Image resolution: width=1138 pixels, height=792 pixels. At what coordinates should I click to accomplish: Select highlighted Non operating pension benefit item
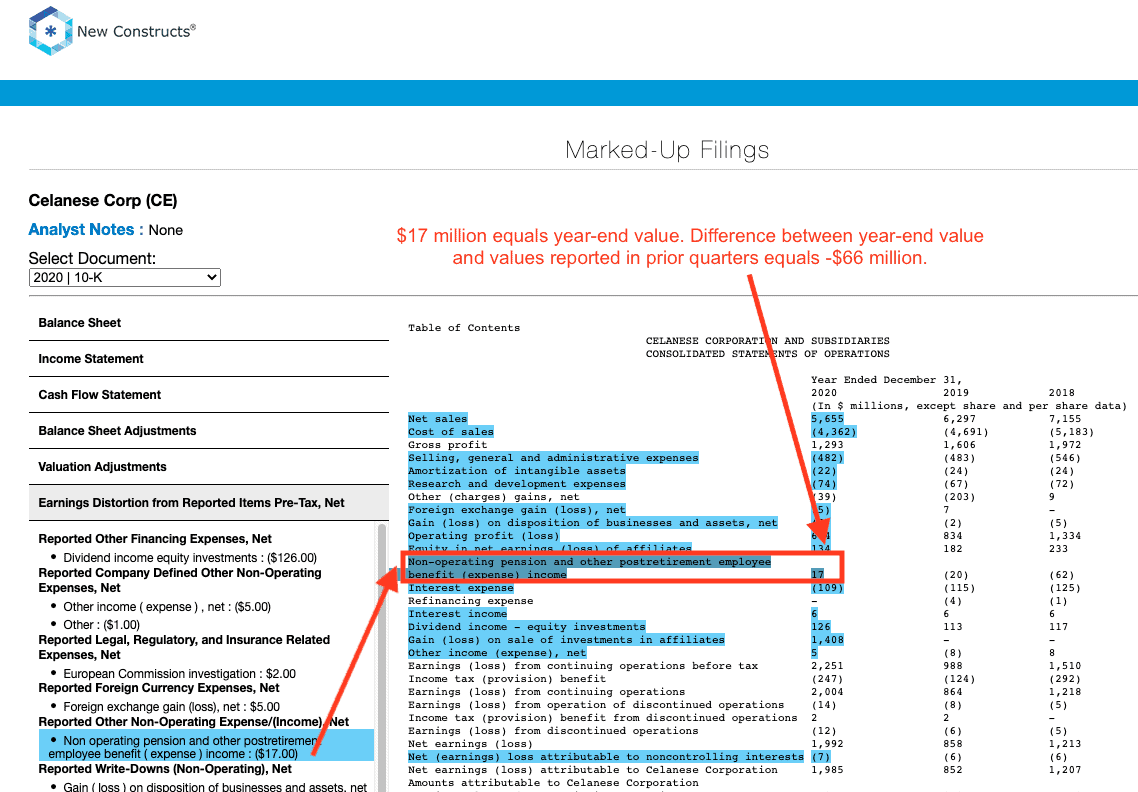coord(206,747)
